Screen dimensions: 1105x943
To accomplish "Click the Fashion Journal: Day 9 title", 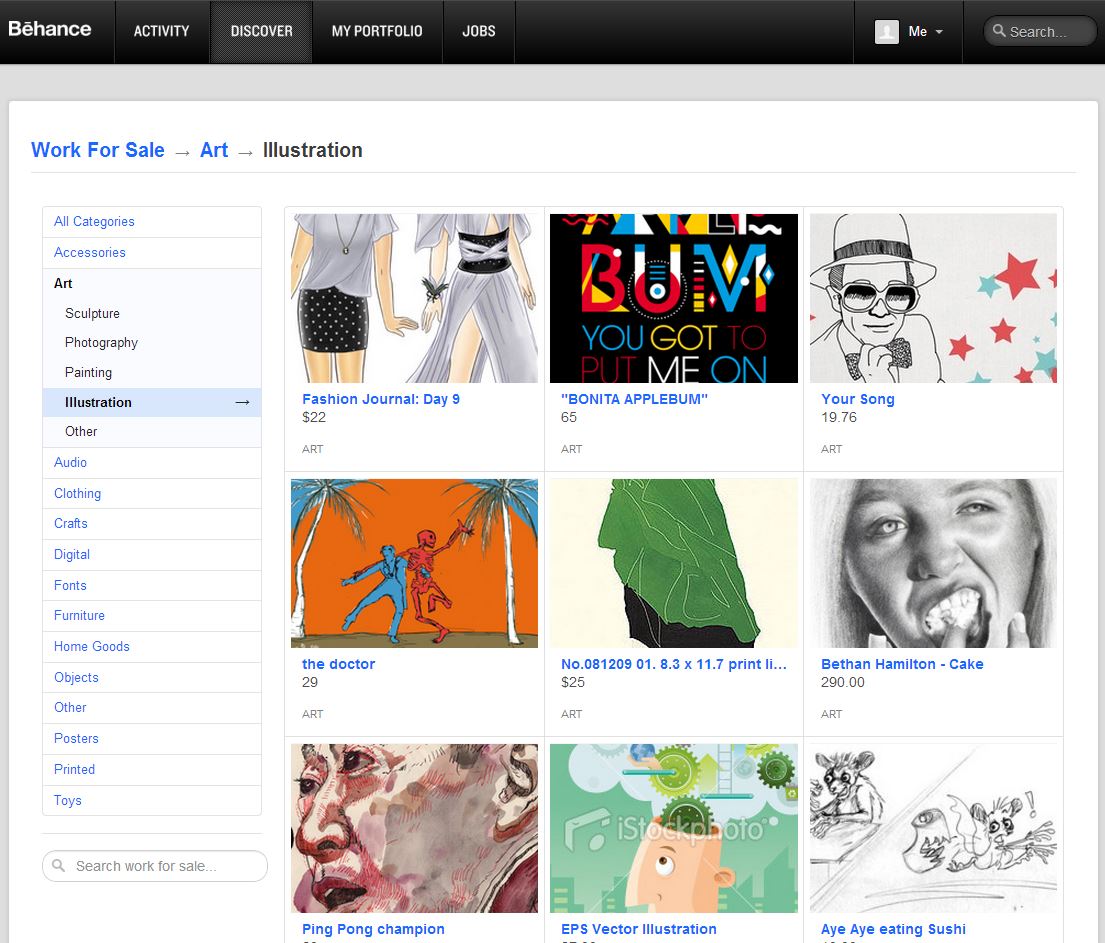I will tap(381, 399).
